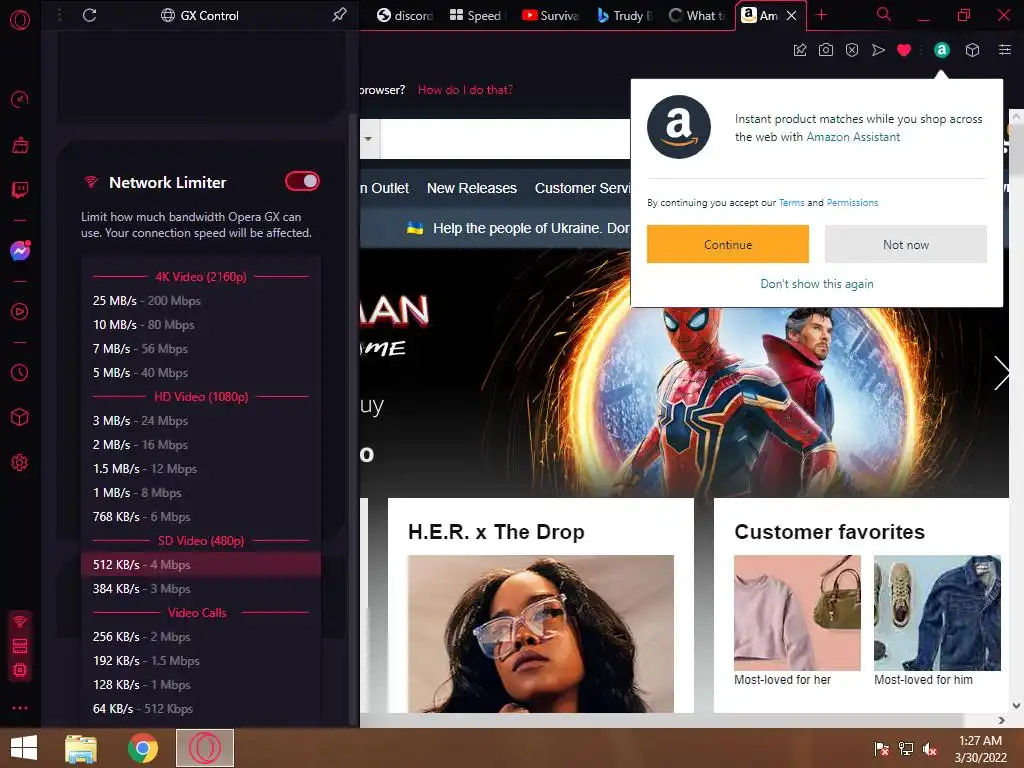Click the send flow arrow icon
The width and height of the screenshot is (1024, 768).
878,50
